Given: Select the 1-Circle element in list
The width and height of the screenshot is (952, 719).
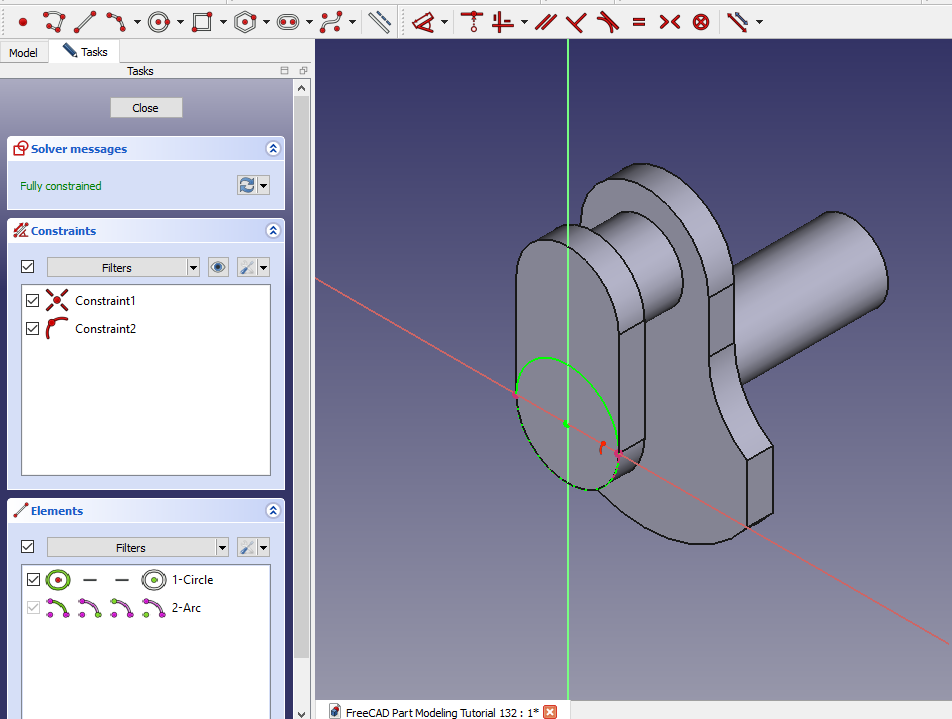Looking at the screenshot, I should coord(192,579).
